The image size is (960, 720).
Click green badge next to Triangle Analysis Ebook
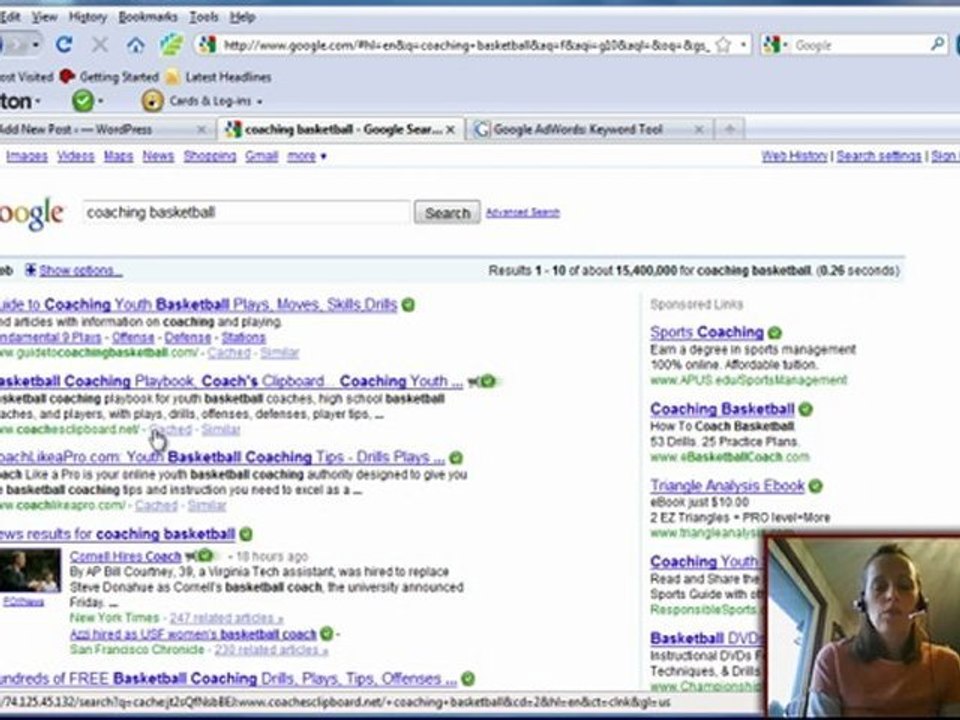point(816,486)
